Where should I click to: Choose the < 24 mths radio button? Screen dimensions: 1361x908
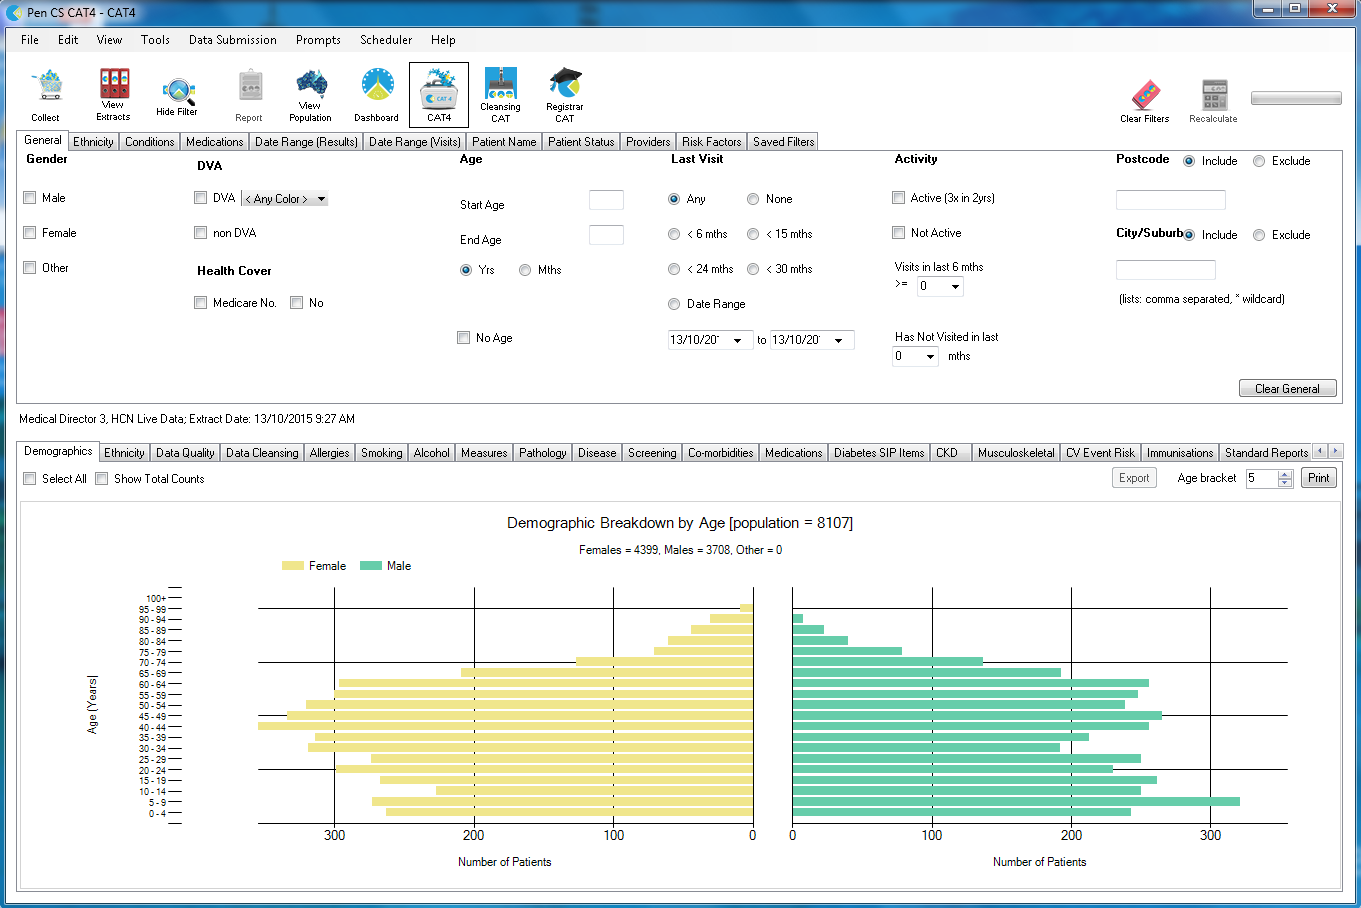tap(674, 269)
